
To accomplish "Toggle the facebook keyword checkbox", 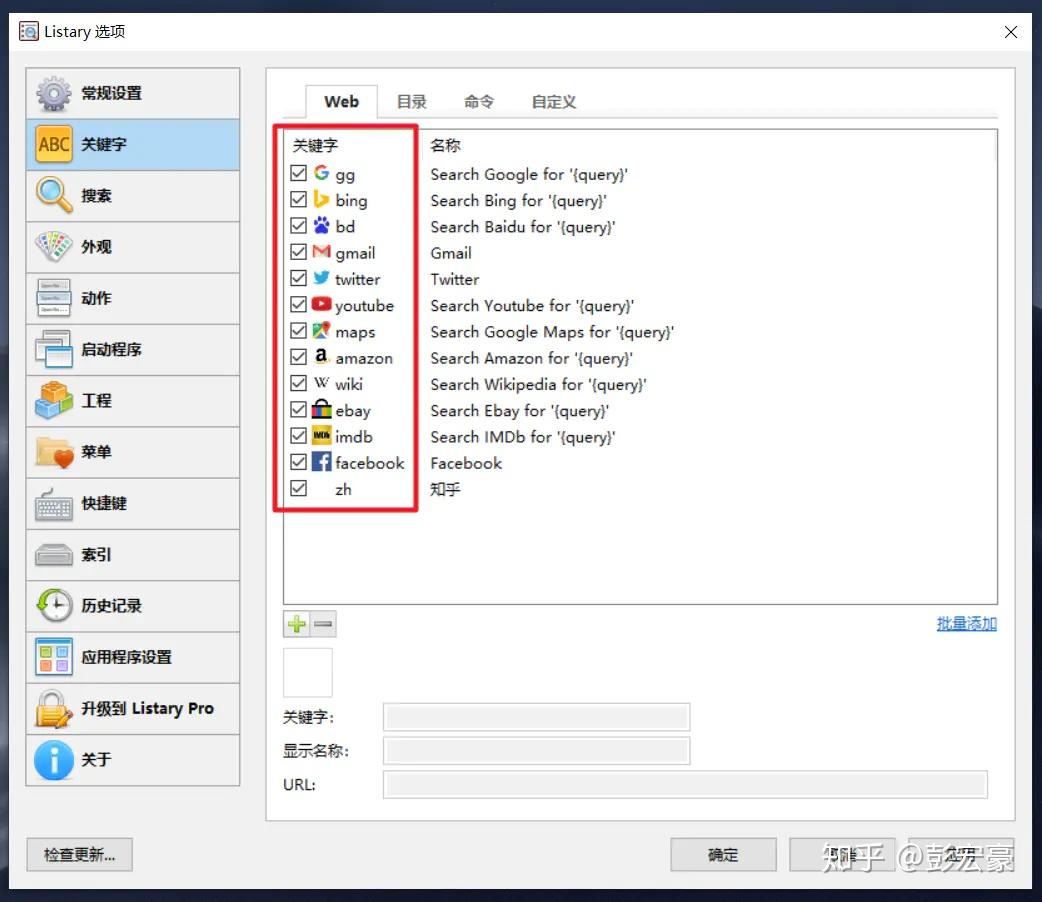I will coord(298,462).
